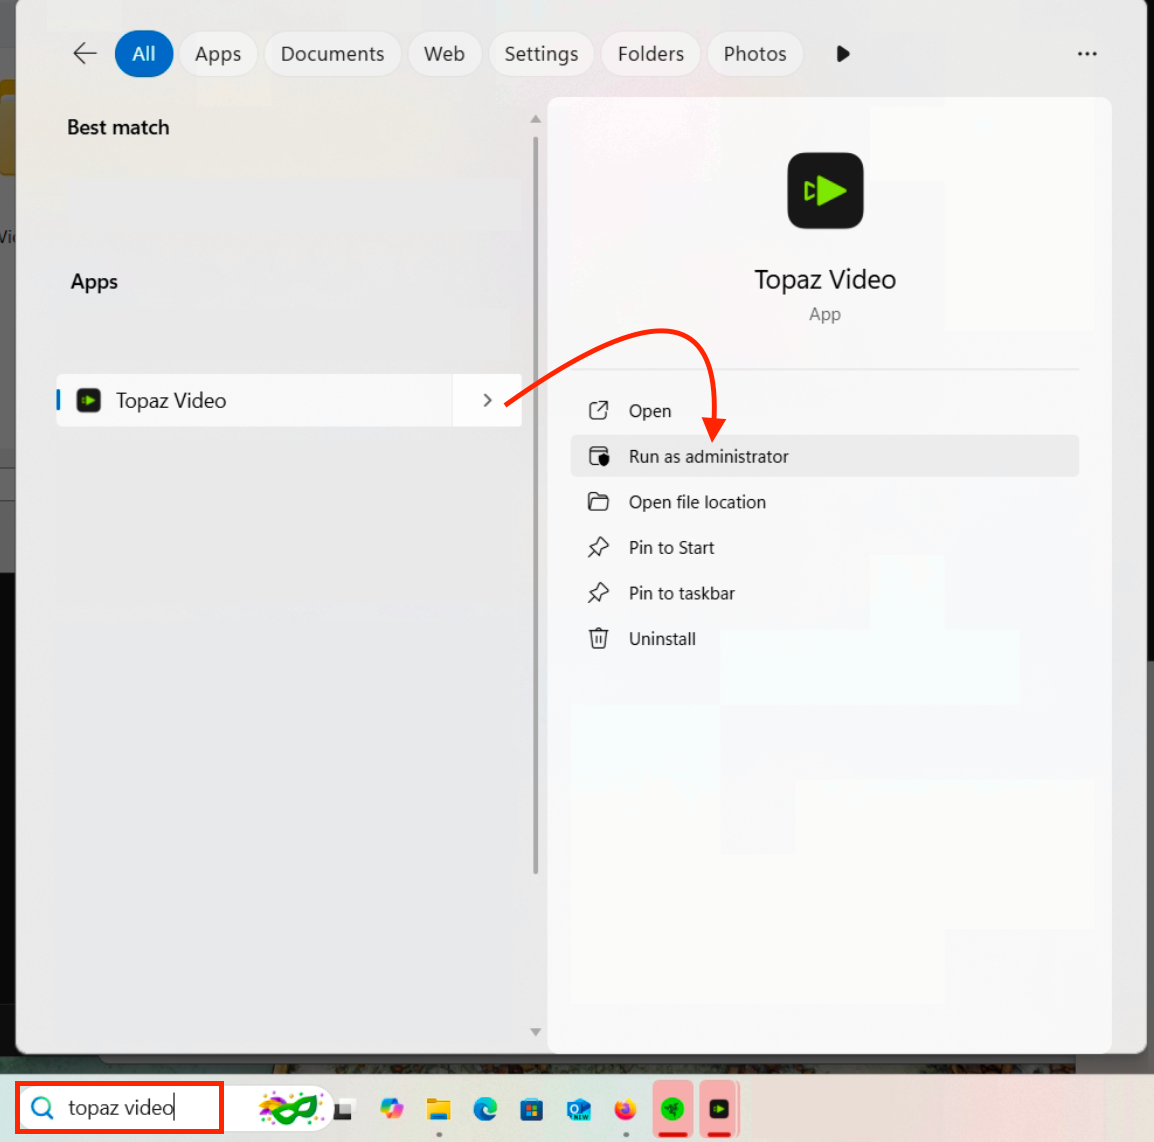Open Topaz Video on the taskbar
Screen dimensions: 1154x1142
719,1109
